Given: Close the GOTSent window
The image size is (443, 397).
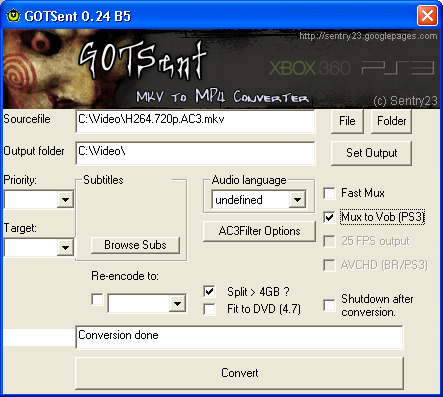Looking at the screenshot, I should click(427, 16).
